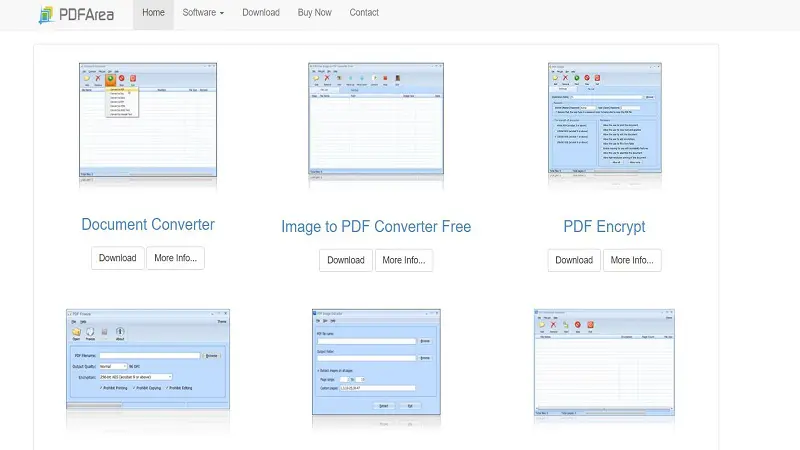800x450 pixels.
Task: Open the Contact page
Action: coord(364,13)
